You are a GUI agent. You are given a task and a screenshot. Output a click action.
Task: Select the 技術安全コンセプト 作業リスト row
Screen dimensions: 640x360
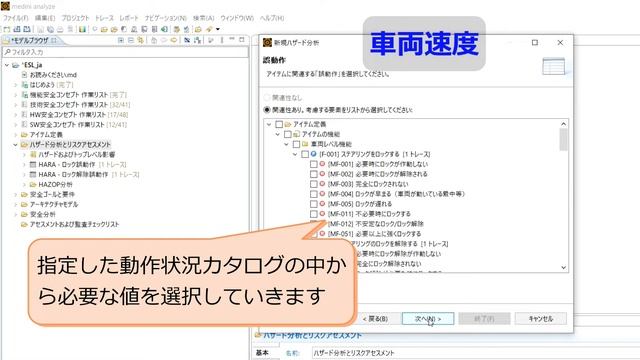(x=80, y=104)
